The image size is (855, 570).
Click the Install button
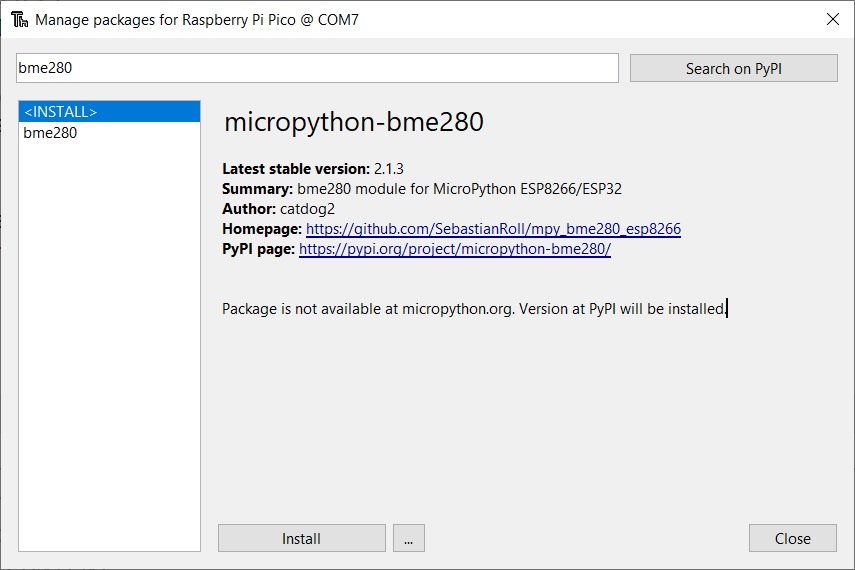(301, 538)
